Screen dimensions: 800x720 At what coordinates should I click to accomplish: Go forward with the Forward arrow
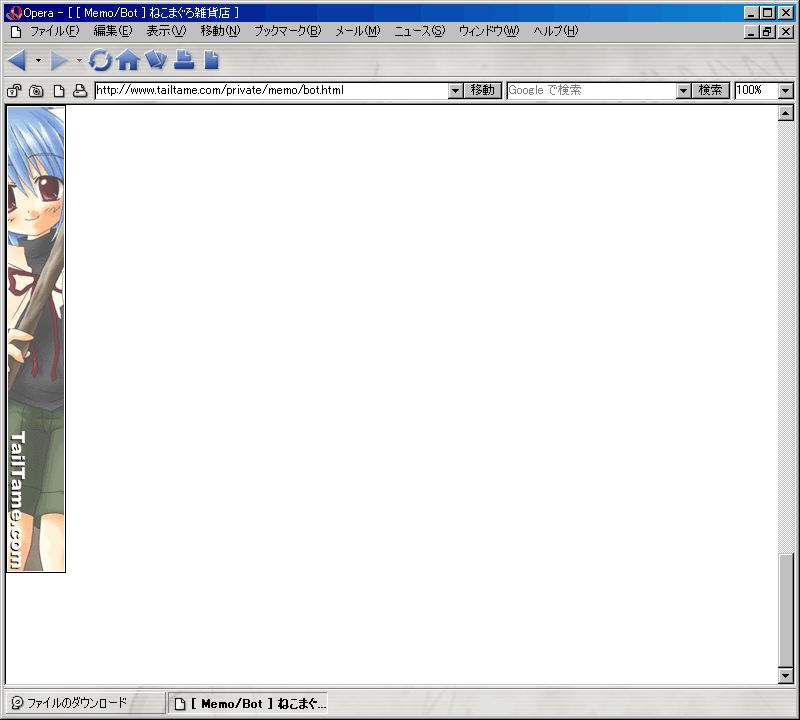[x=59, y=60]
